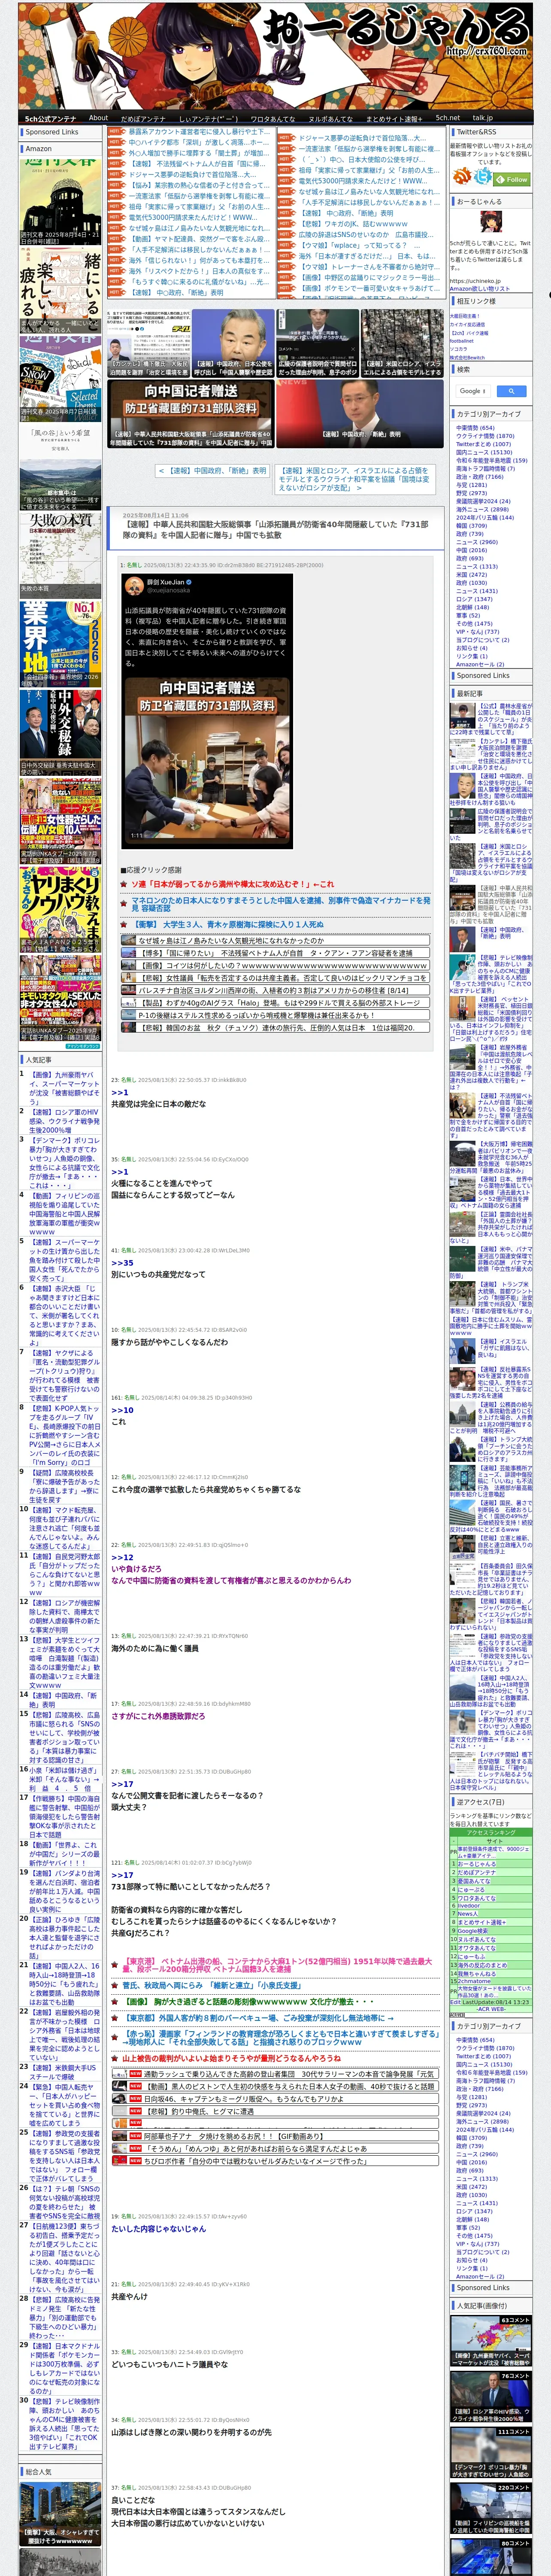The image size is (551, 2576).
Task: Open headline ポケモンで一番可愛いなキャラ
Action: 368,288
